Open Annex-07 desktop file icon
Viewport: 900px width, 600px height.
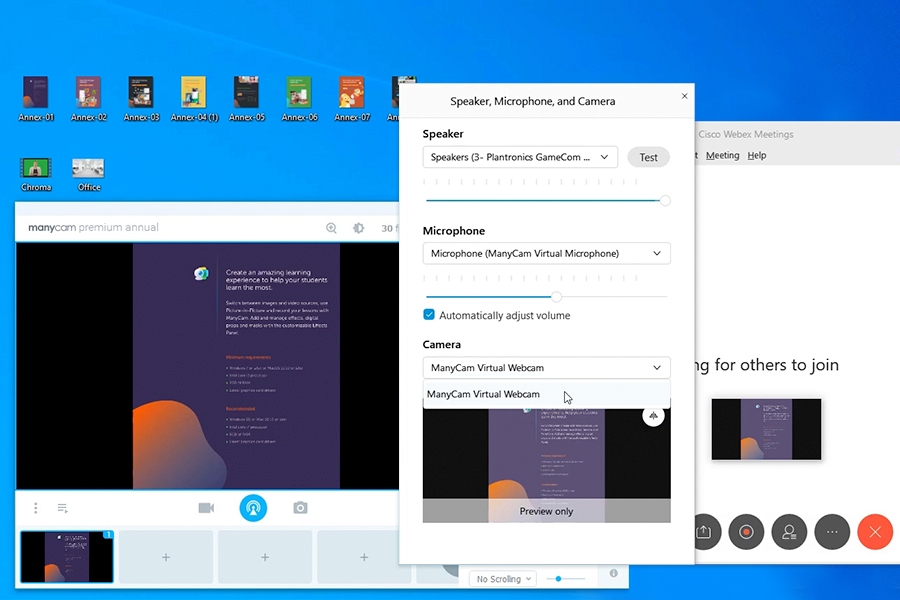[352, 99]
